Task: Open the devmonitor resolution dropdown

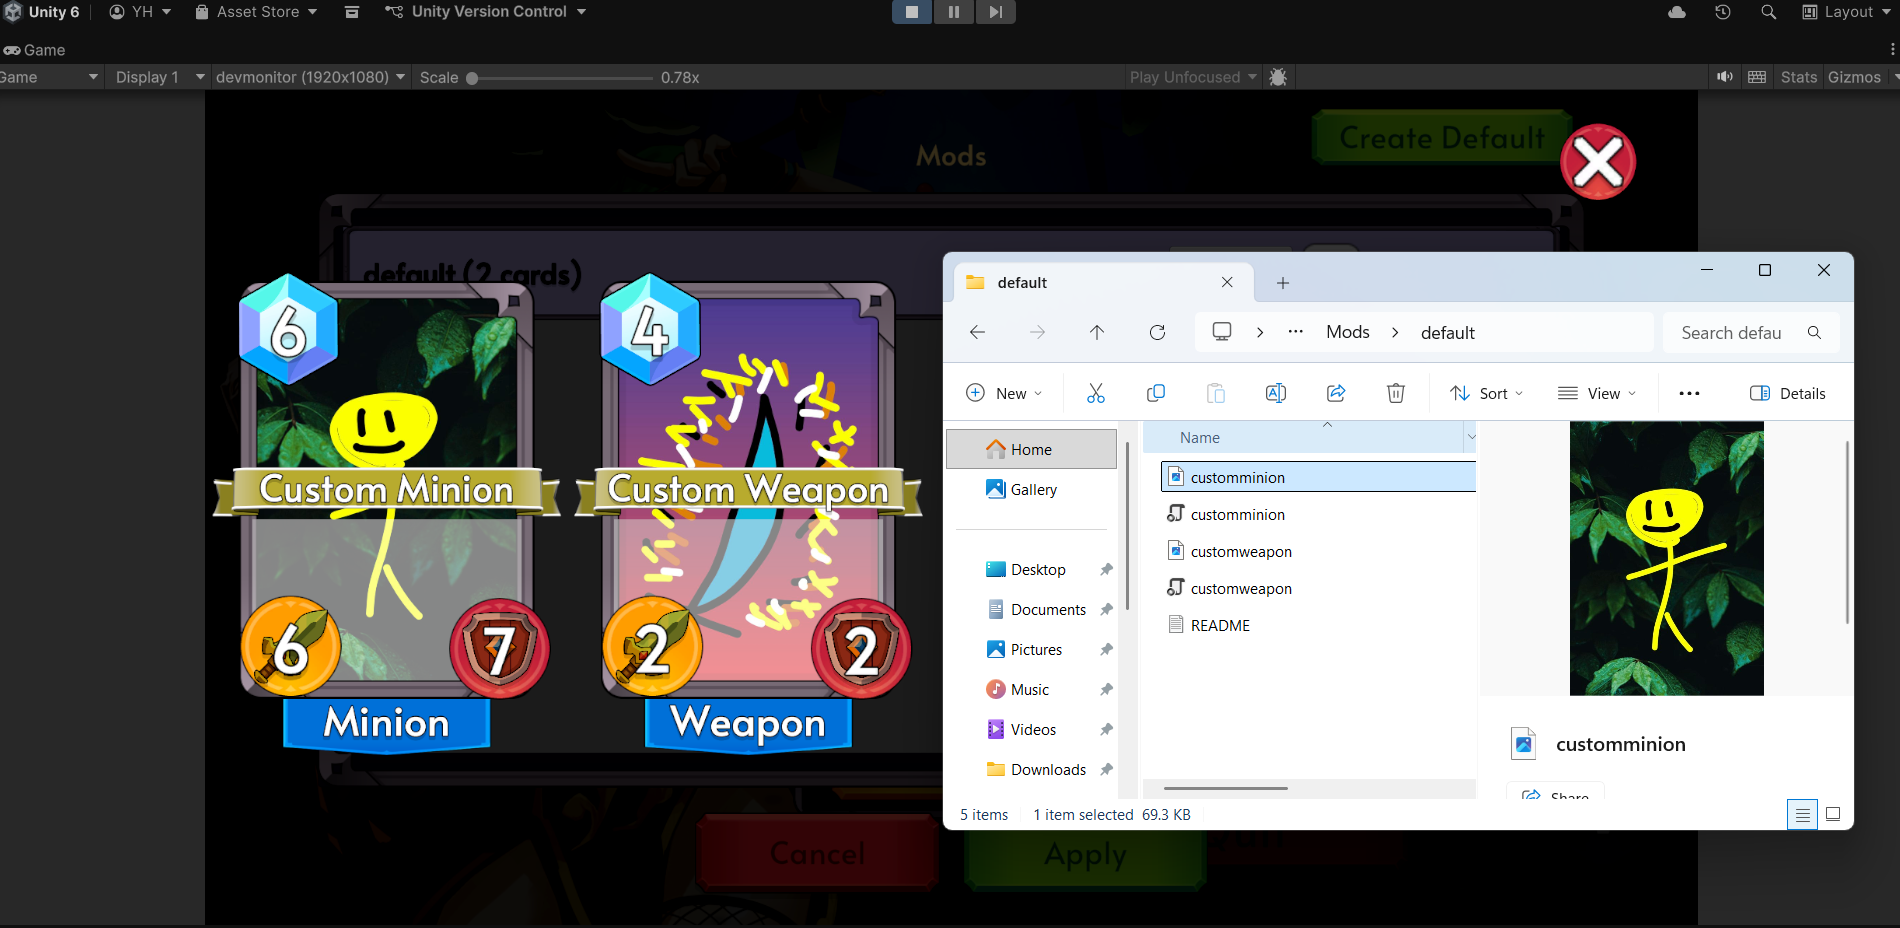Action: pos(310,77)
